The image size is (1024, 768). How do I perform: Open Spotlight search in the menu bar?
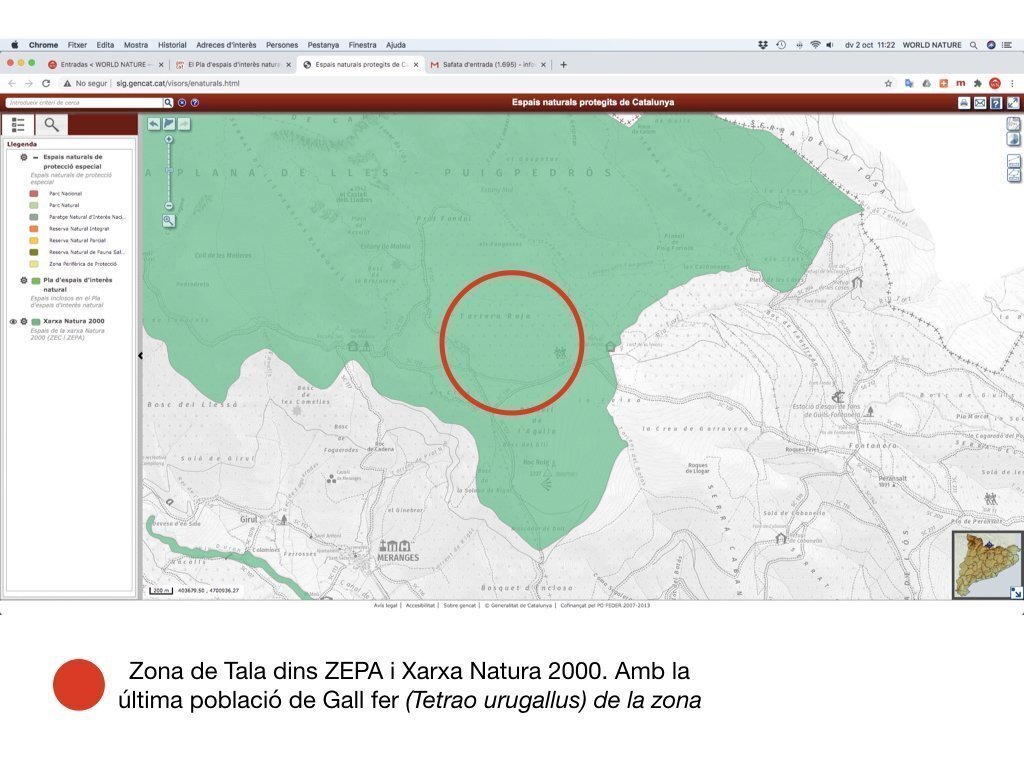pos(973,45)
